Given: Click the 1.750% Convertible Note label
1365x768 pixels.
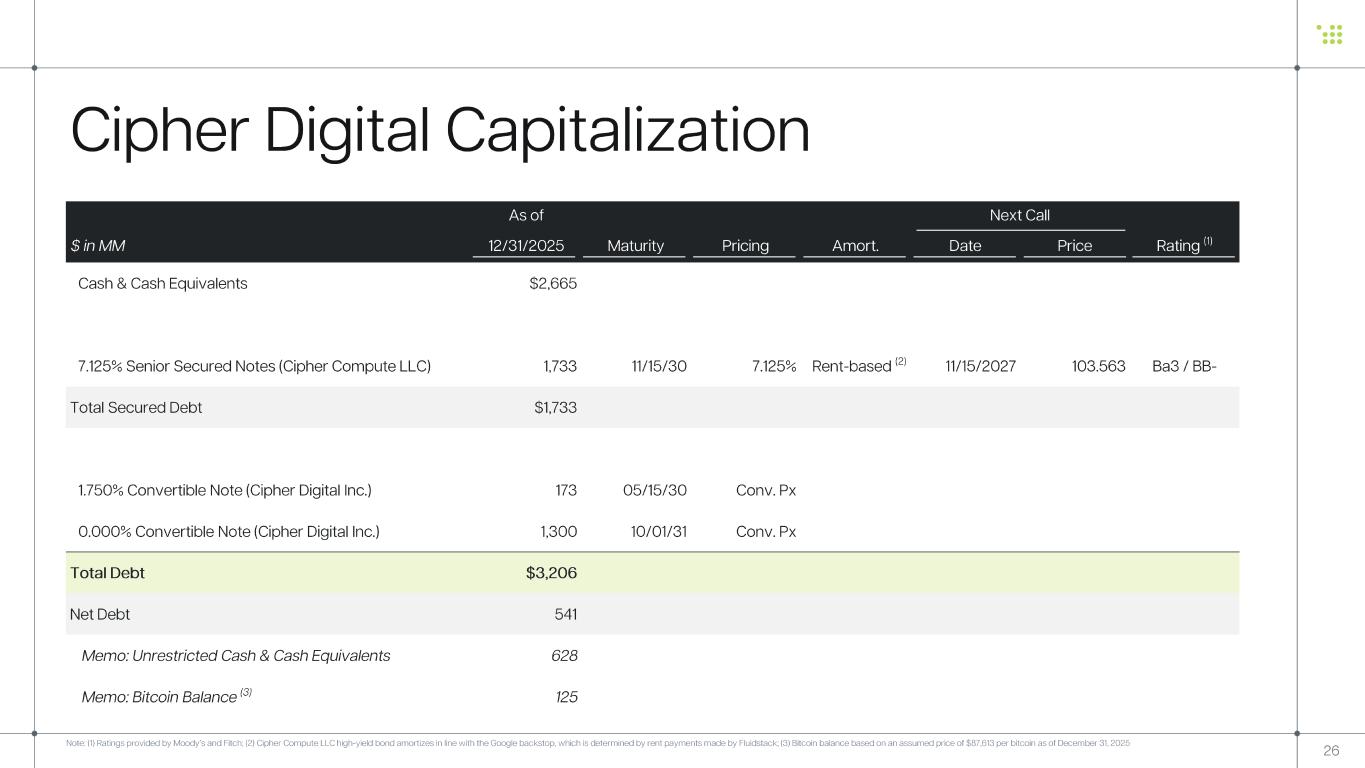Looking at the screenshot, I should click(224, 490).
